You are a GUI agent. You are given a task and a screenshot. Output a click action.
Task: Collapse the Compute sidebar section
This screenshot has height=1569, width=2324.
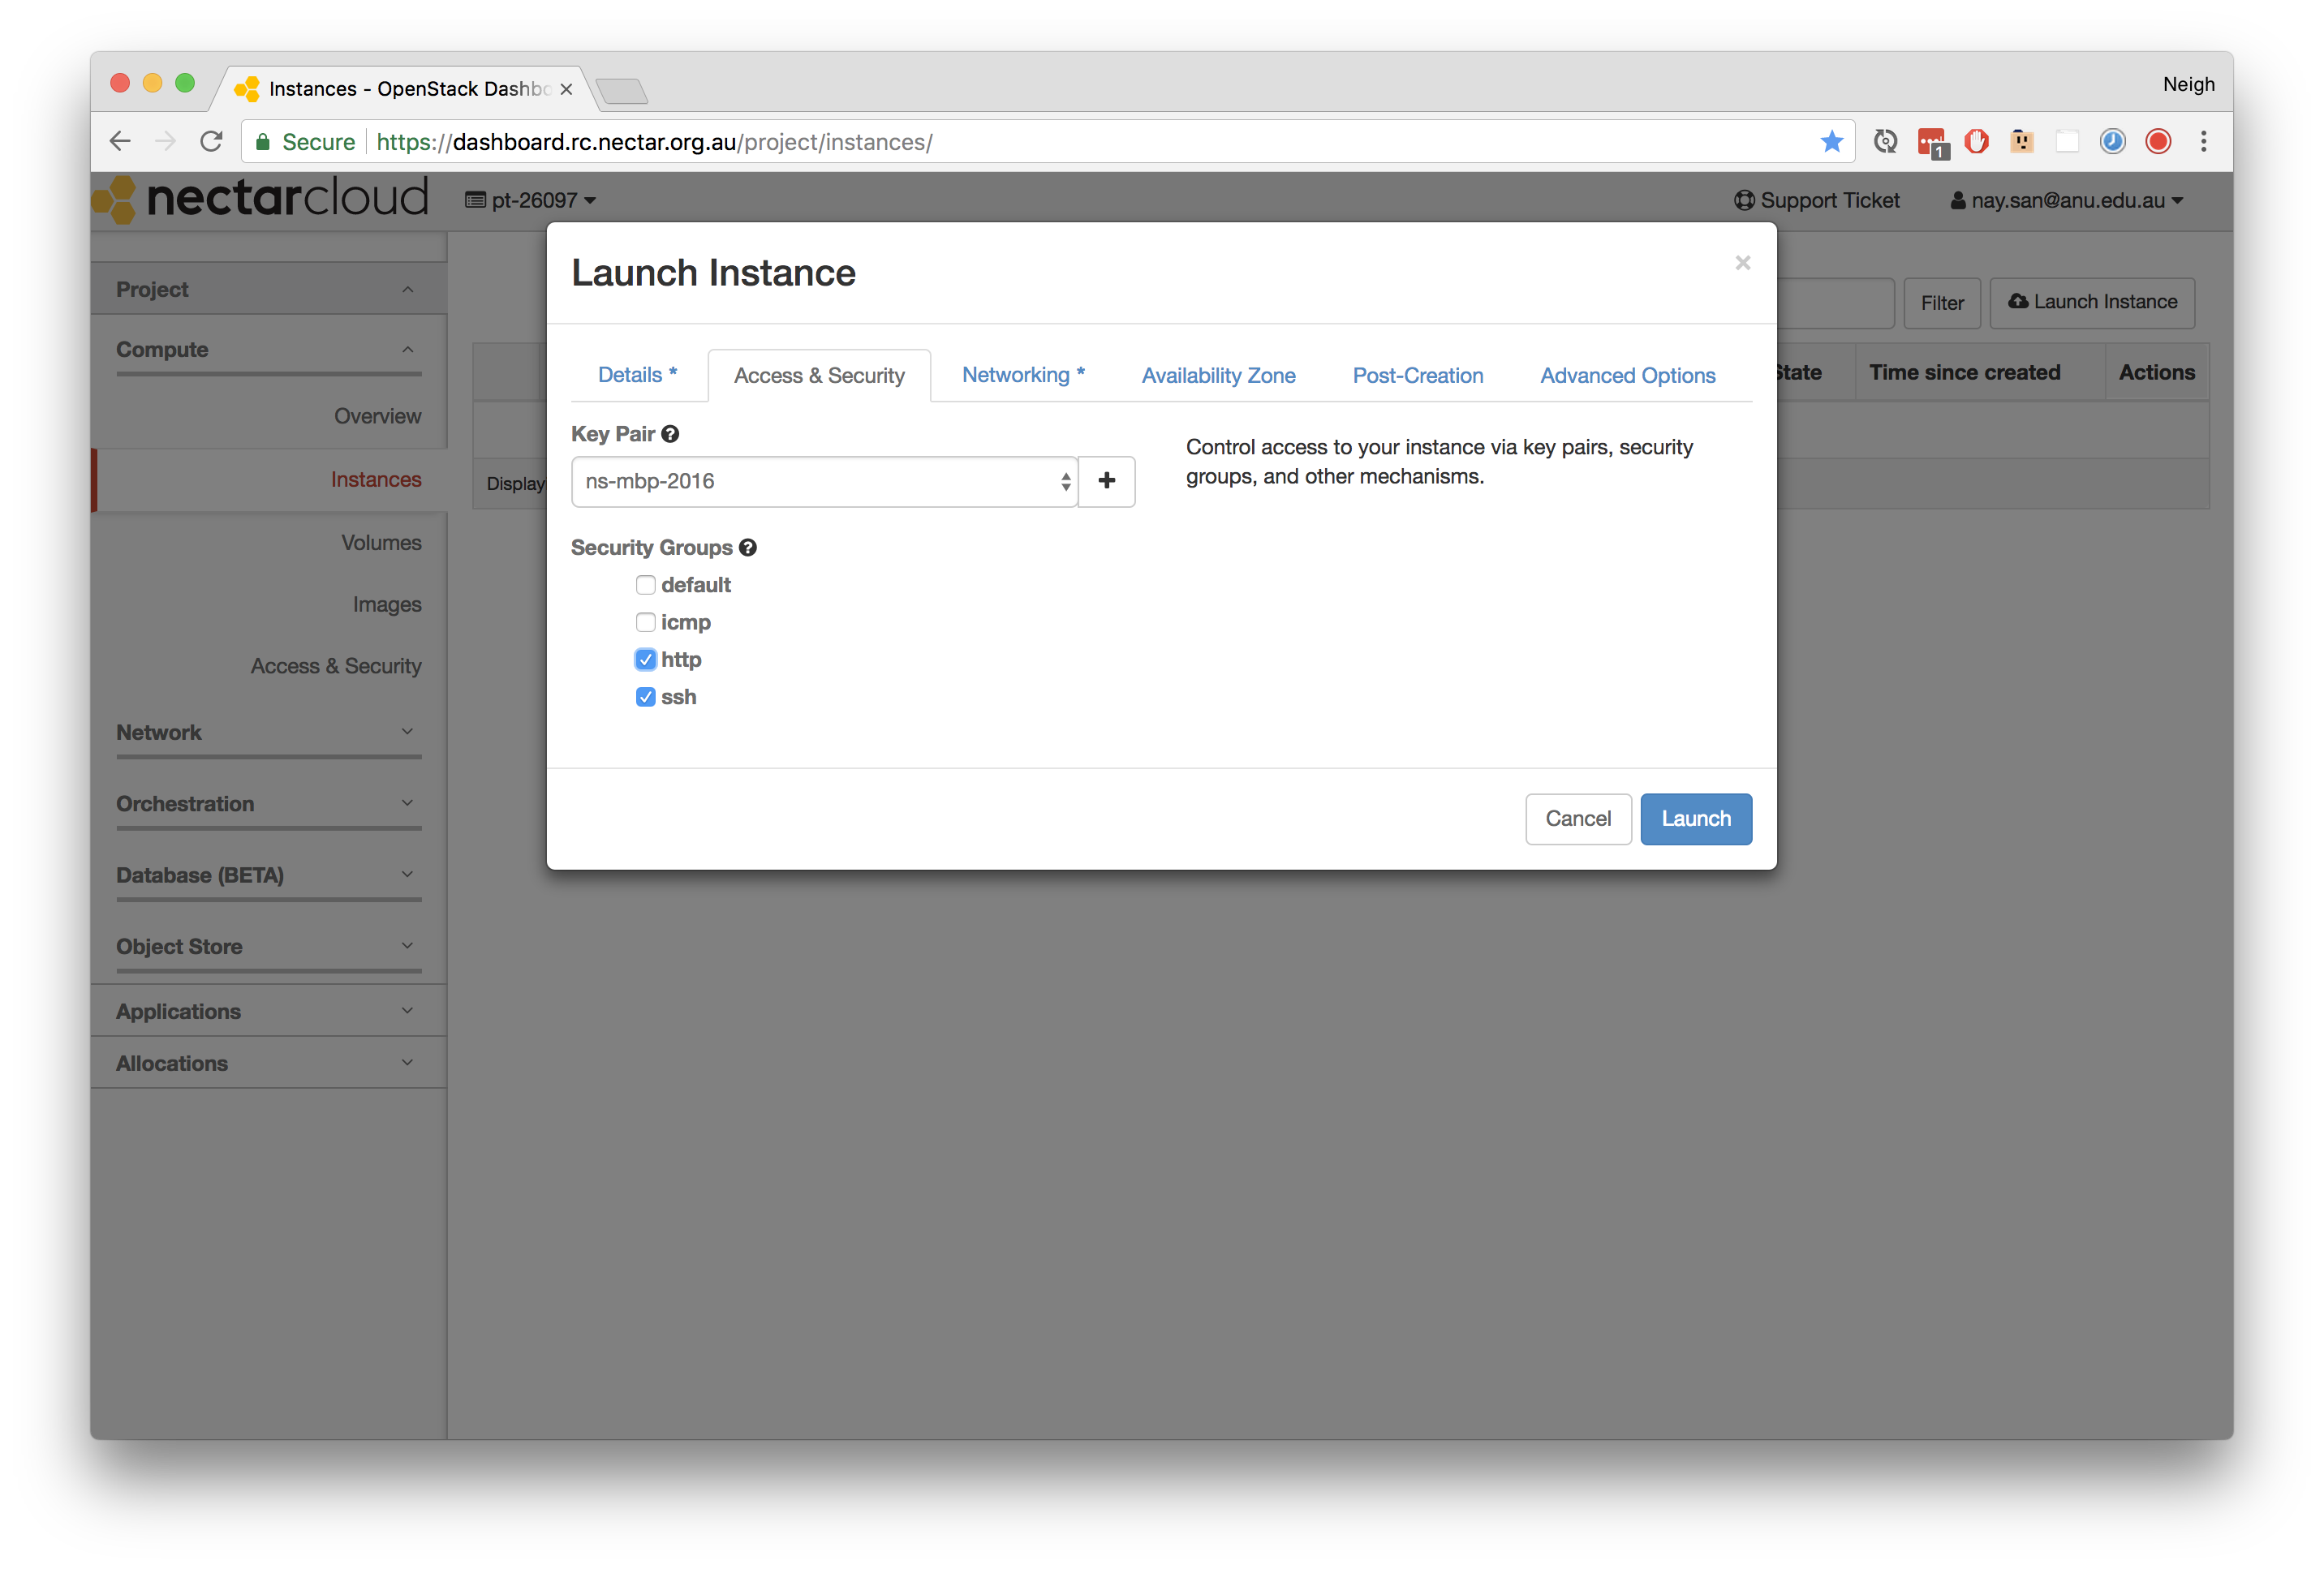268,349
